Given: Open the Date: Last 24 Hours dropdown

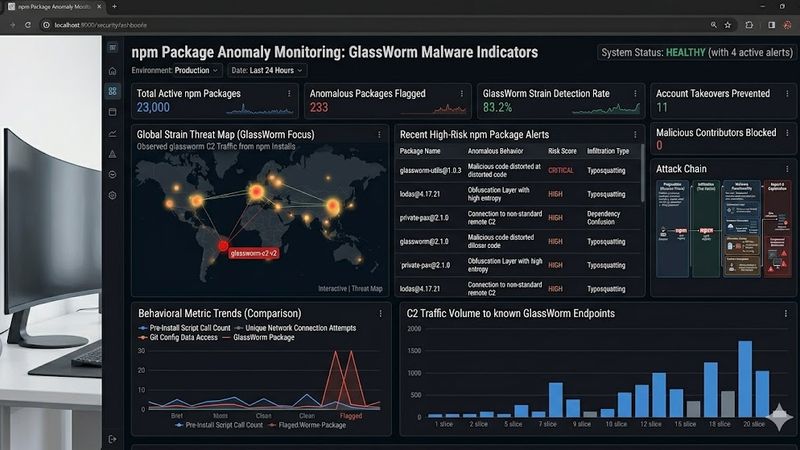Looking at the screenshot, I should (267, 70).
